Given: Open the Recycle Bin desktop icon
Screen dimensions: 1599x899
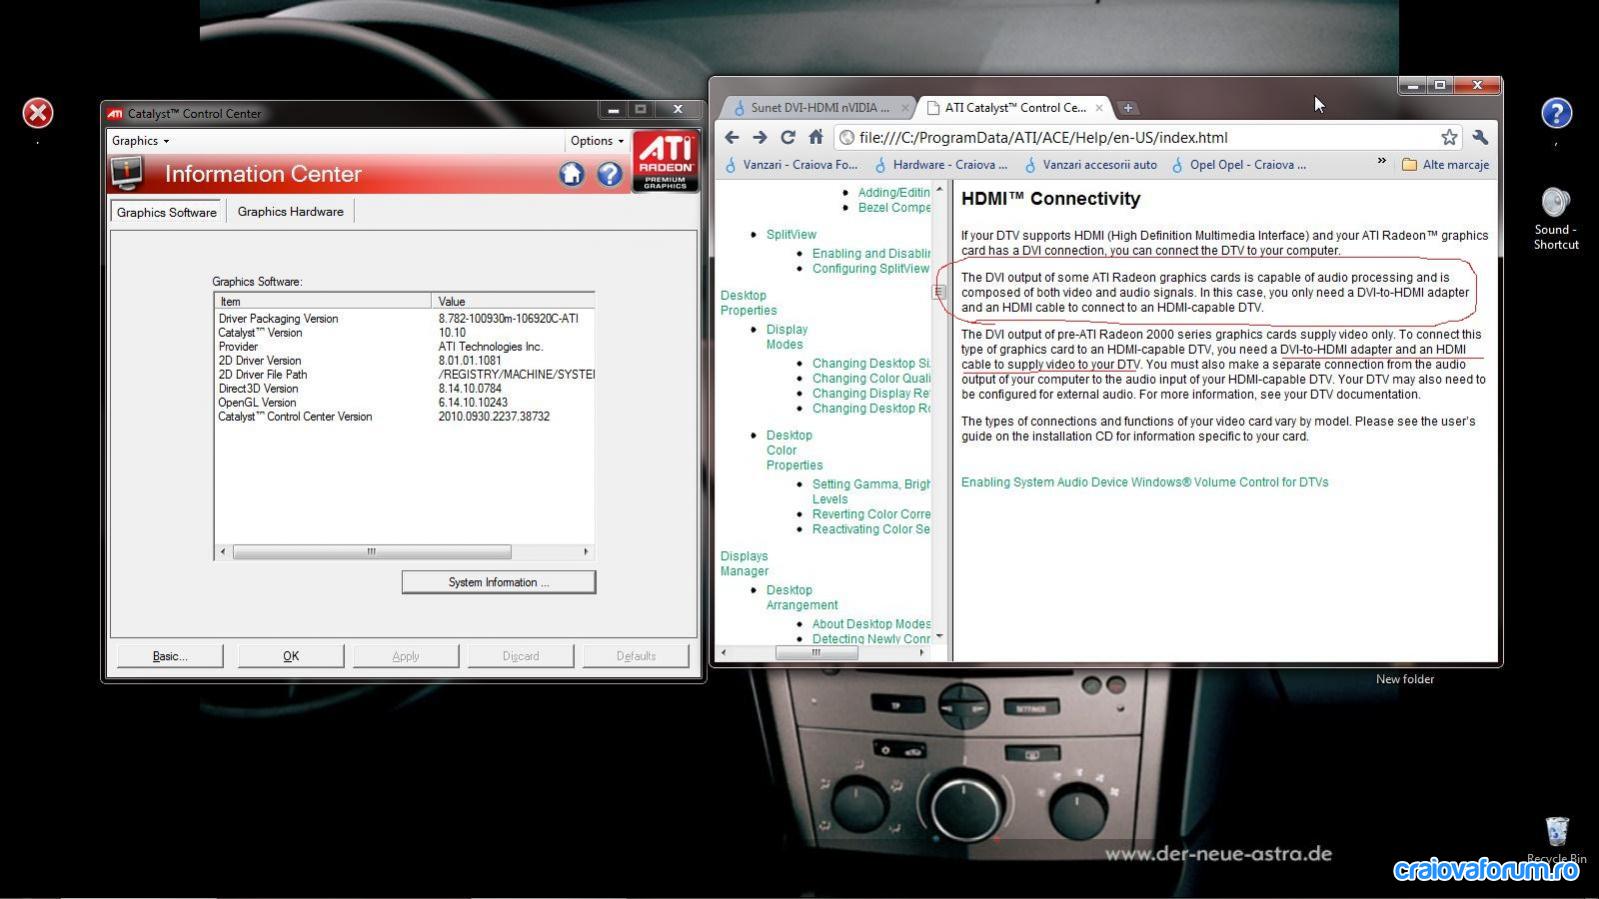Looking at the screenshot, I should pos(1556,838).
